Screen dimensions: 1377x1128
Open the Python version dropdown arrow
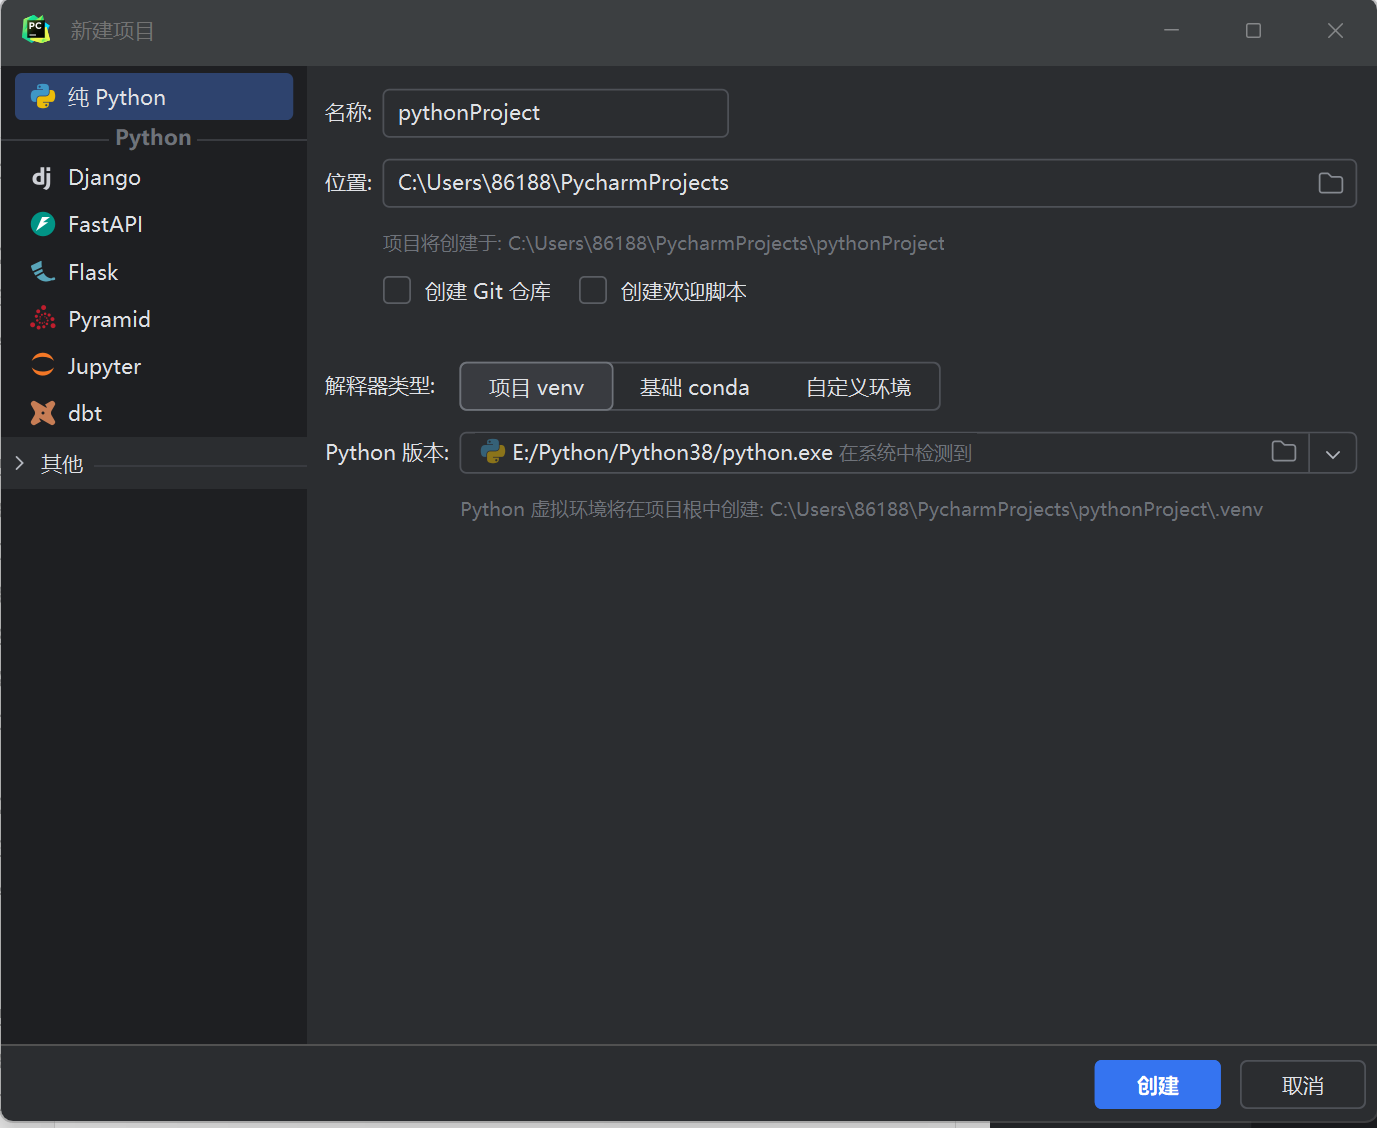pos(1332,453)
